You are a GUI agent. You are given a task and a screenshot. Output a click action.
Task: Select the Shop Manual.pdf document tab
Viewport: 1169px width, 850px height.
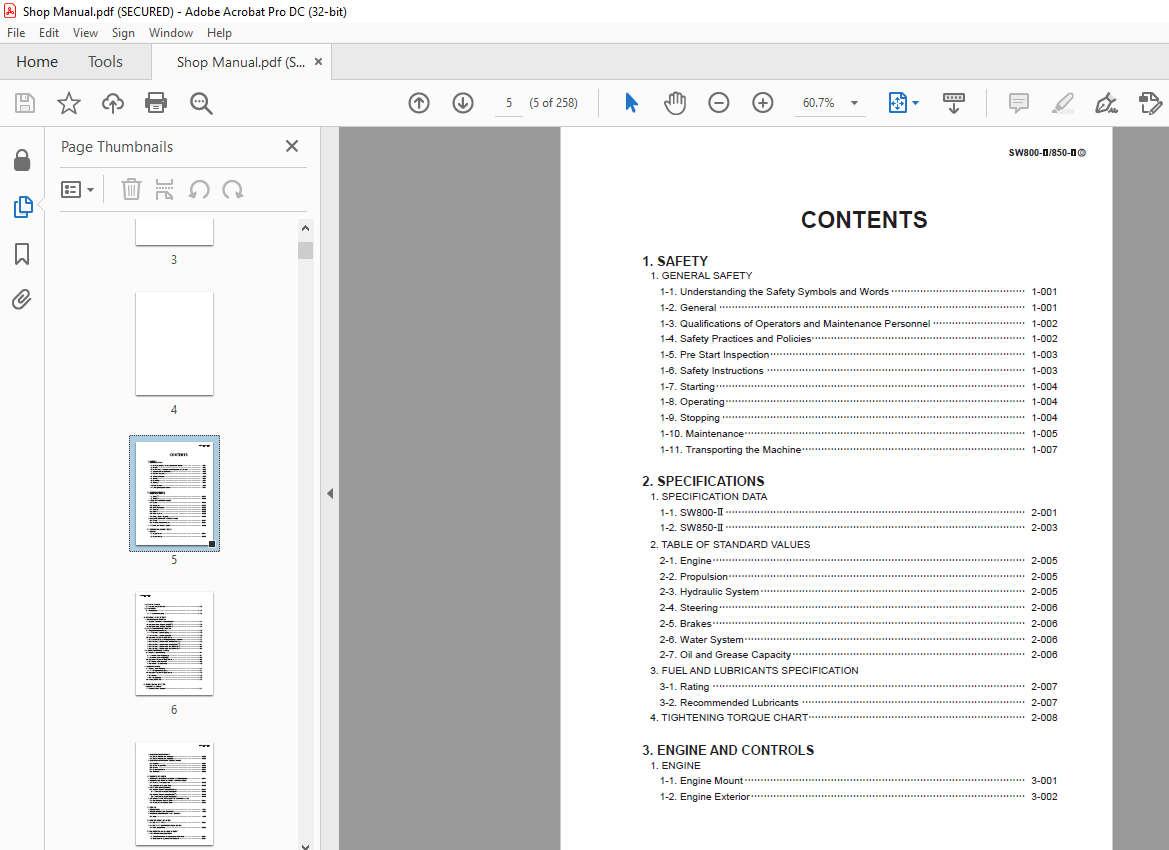point(240,62)
